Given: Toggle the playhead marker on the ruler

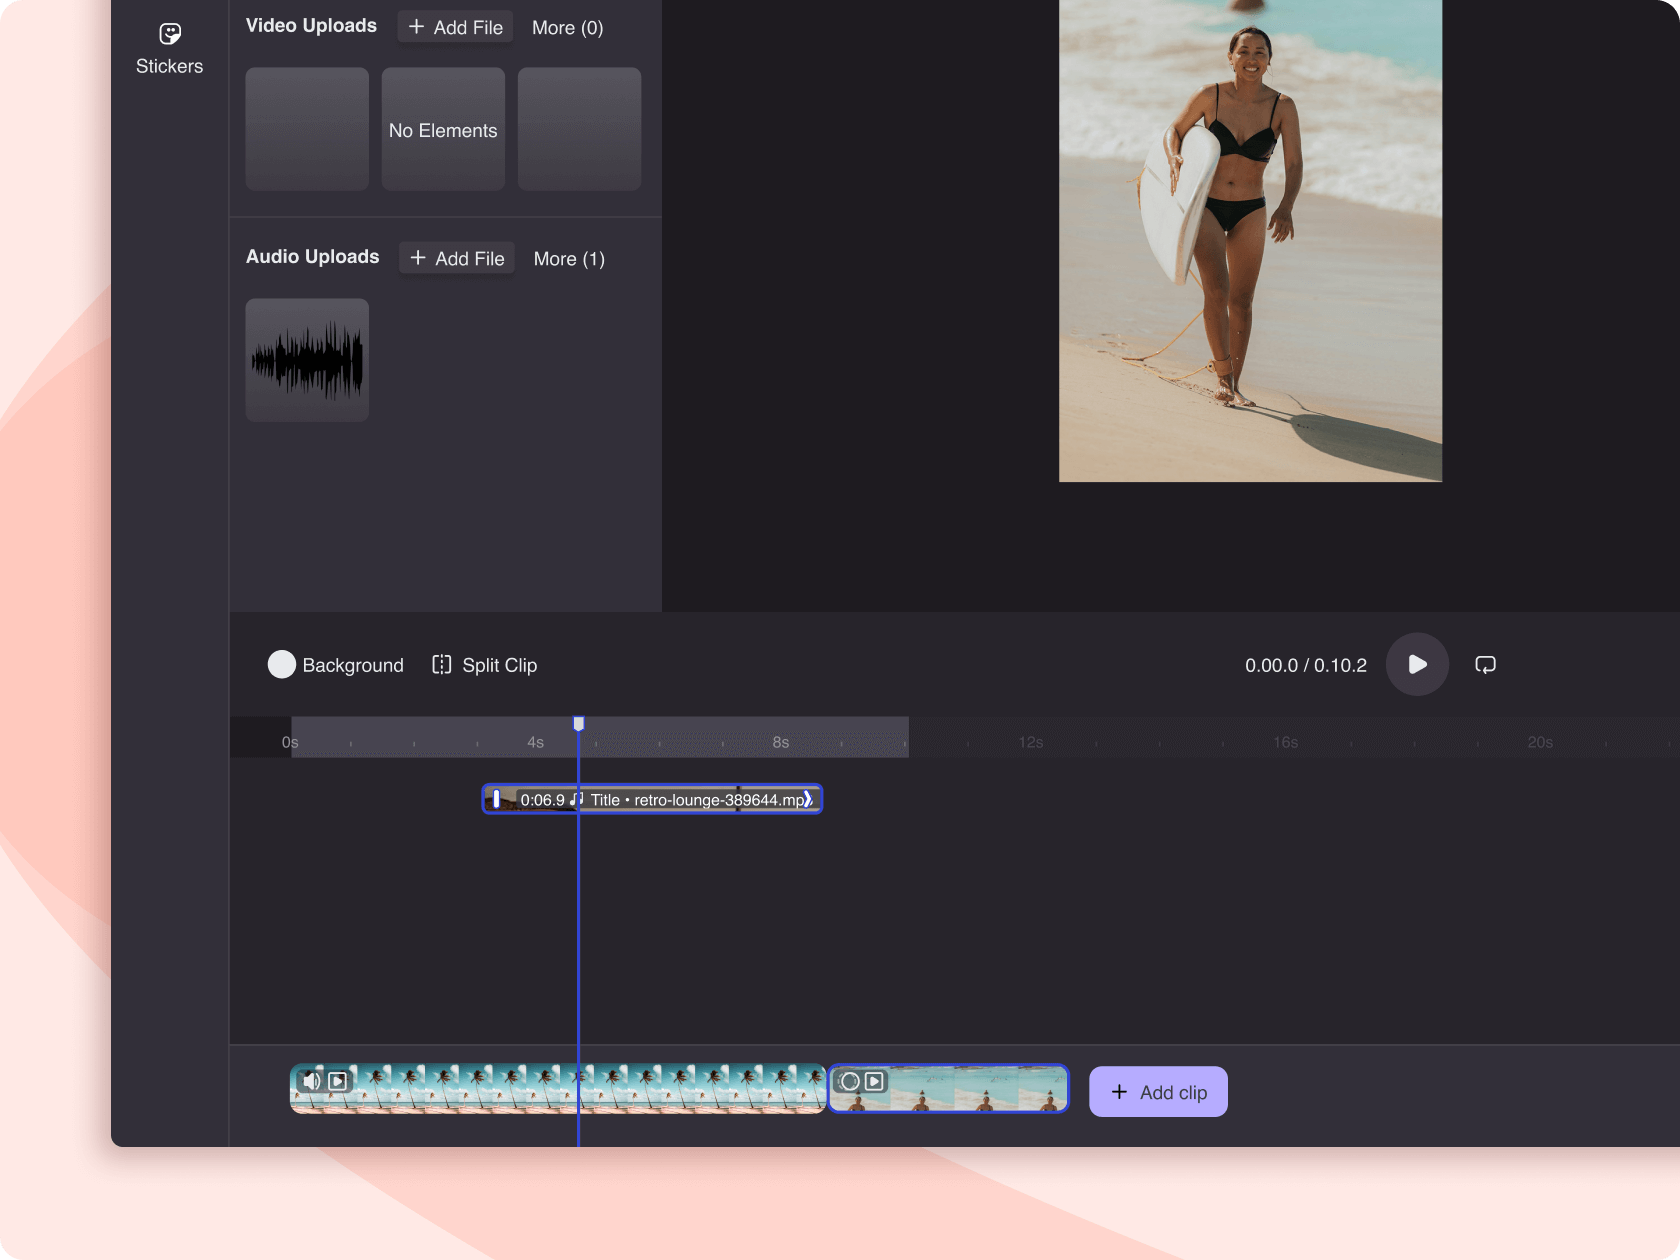Looking at the screenshot, I should pyautogui.click(x=578, y=722).
